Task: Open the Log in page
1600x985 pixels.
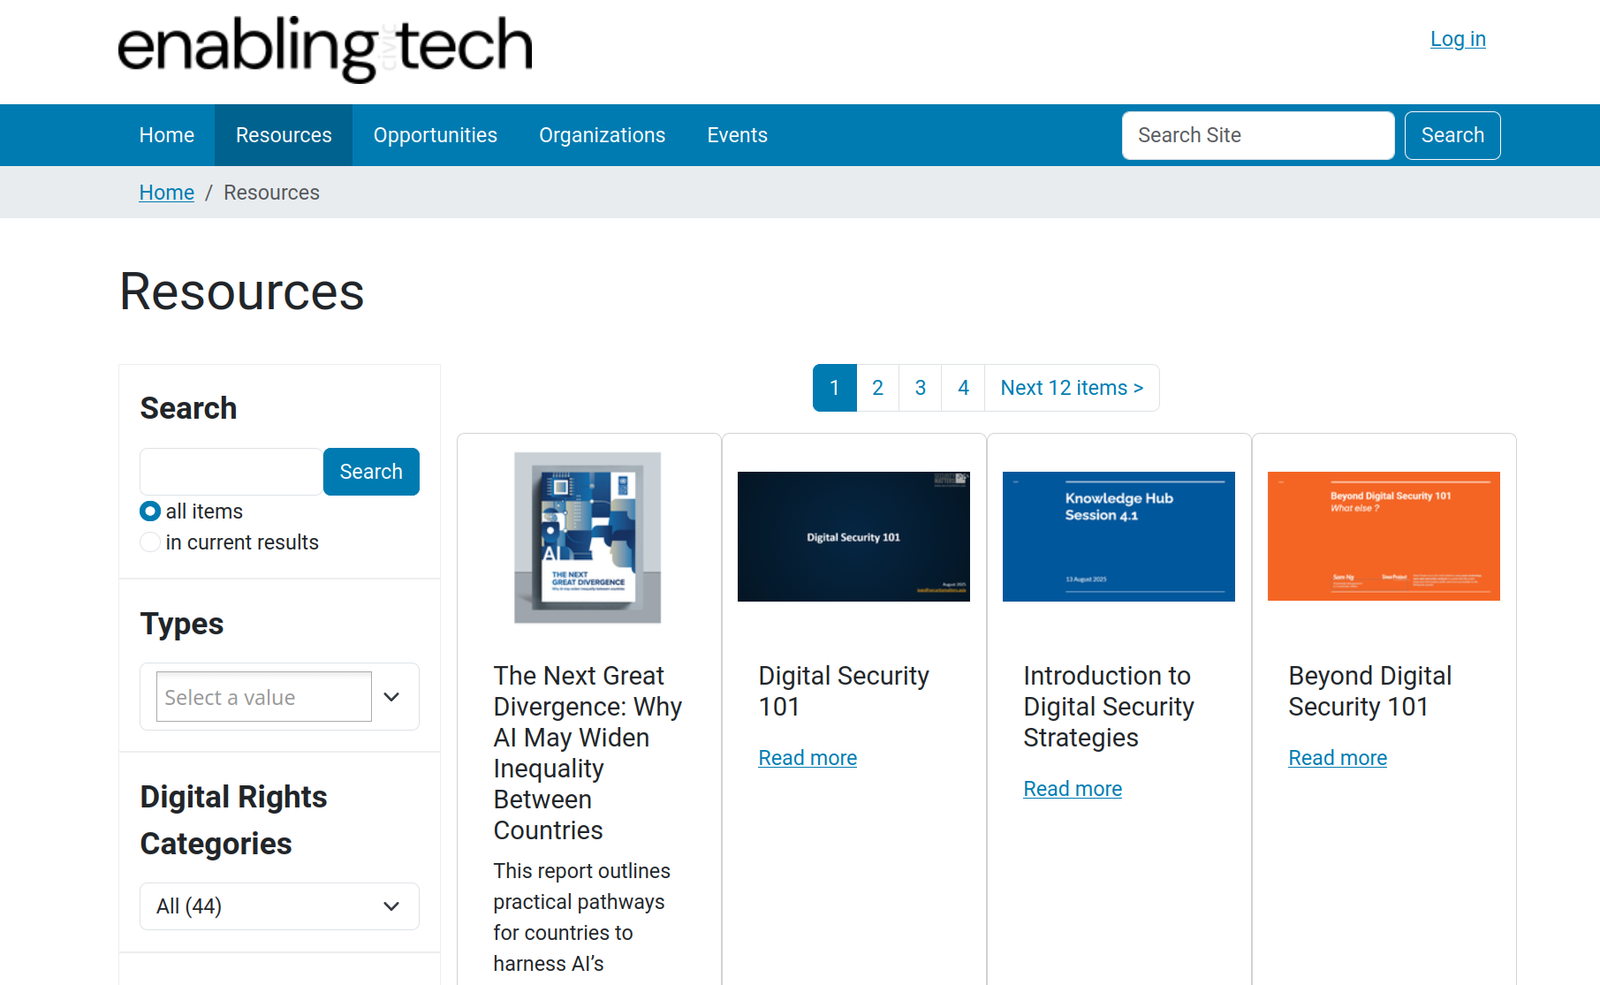Action: tap(1457, 39)
